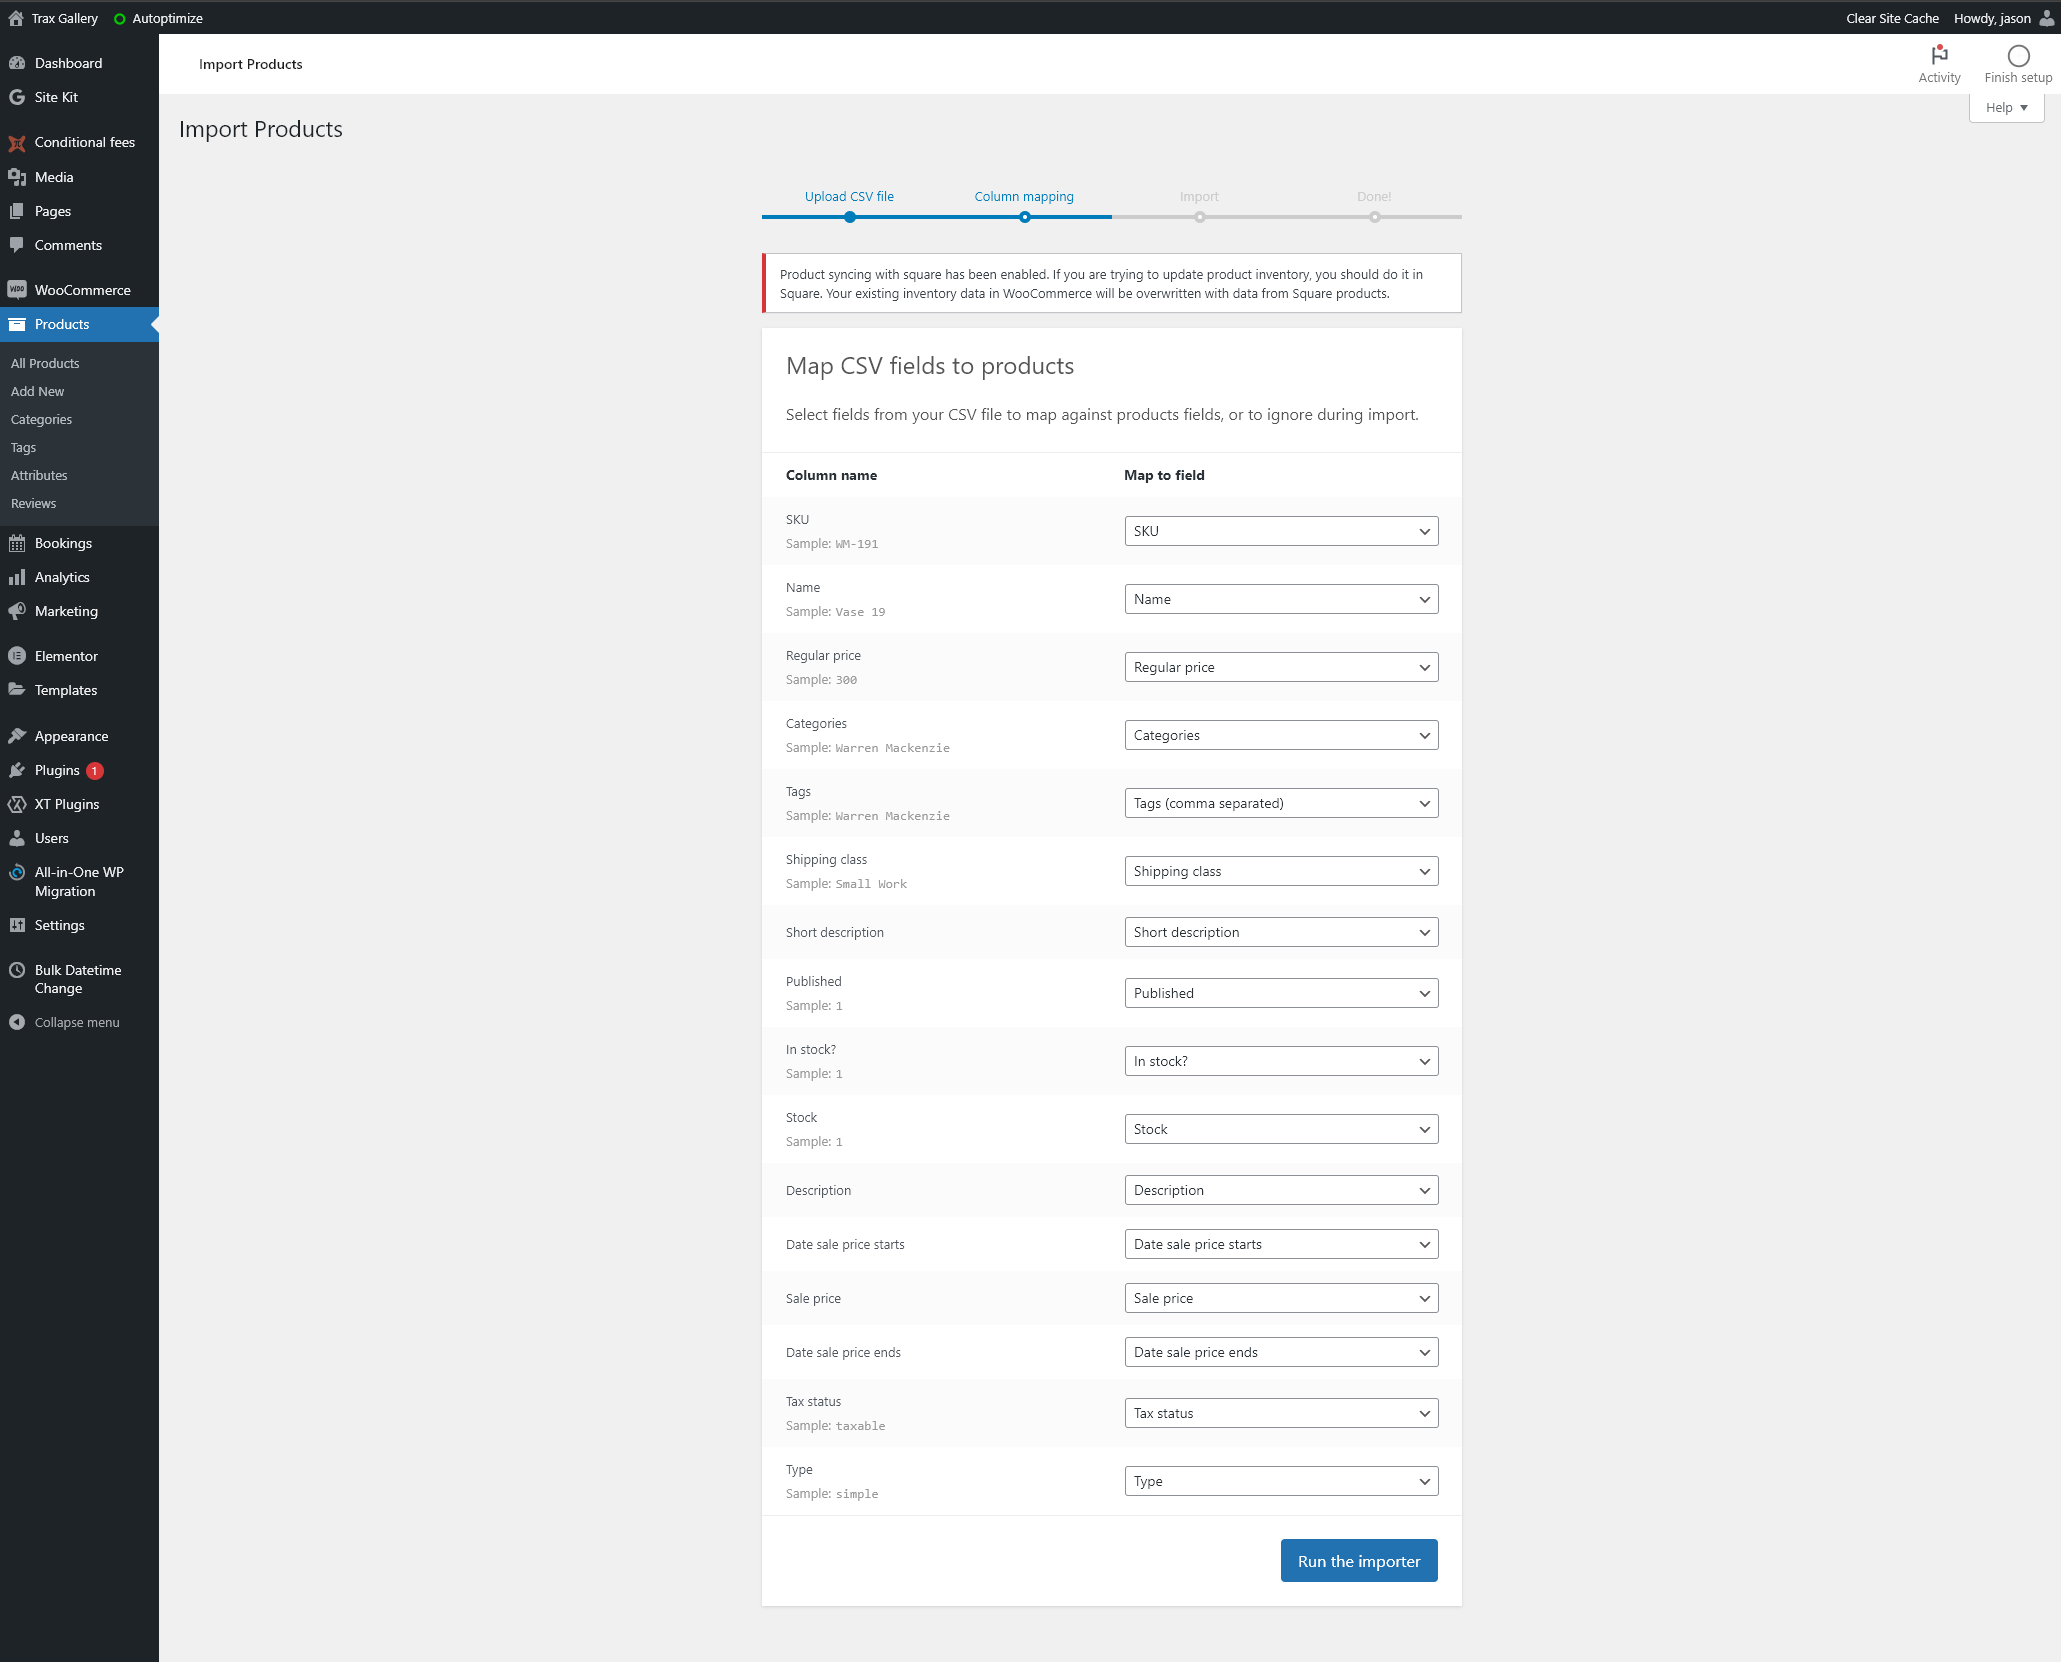Click the Collapse menu arrow icon
The width and height of the screenshot is (2061, 1662).
pos(17,1022)
